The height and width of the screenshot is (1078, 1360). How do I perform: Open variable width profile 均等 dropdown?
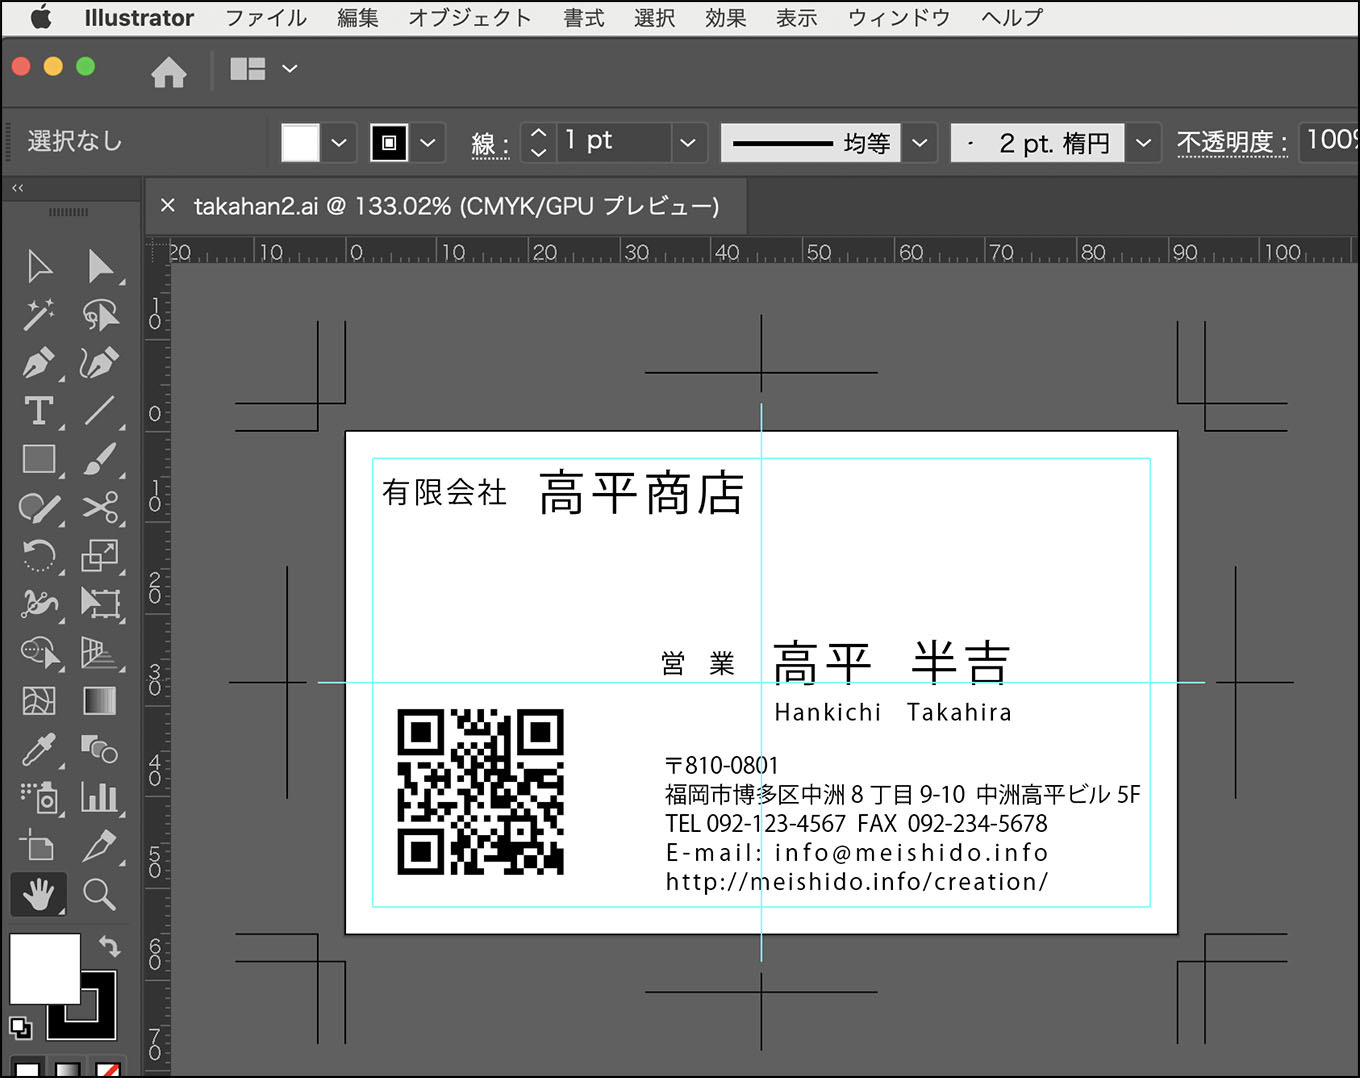coord(920,142)
